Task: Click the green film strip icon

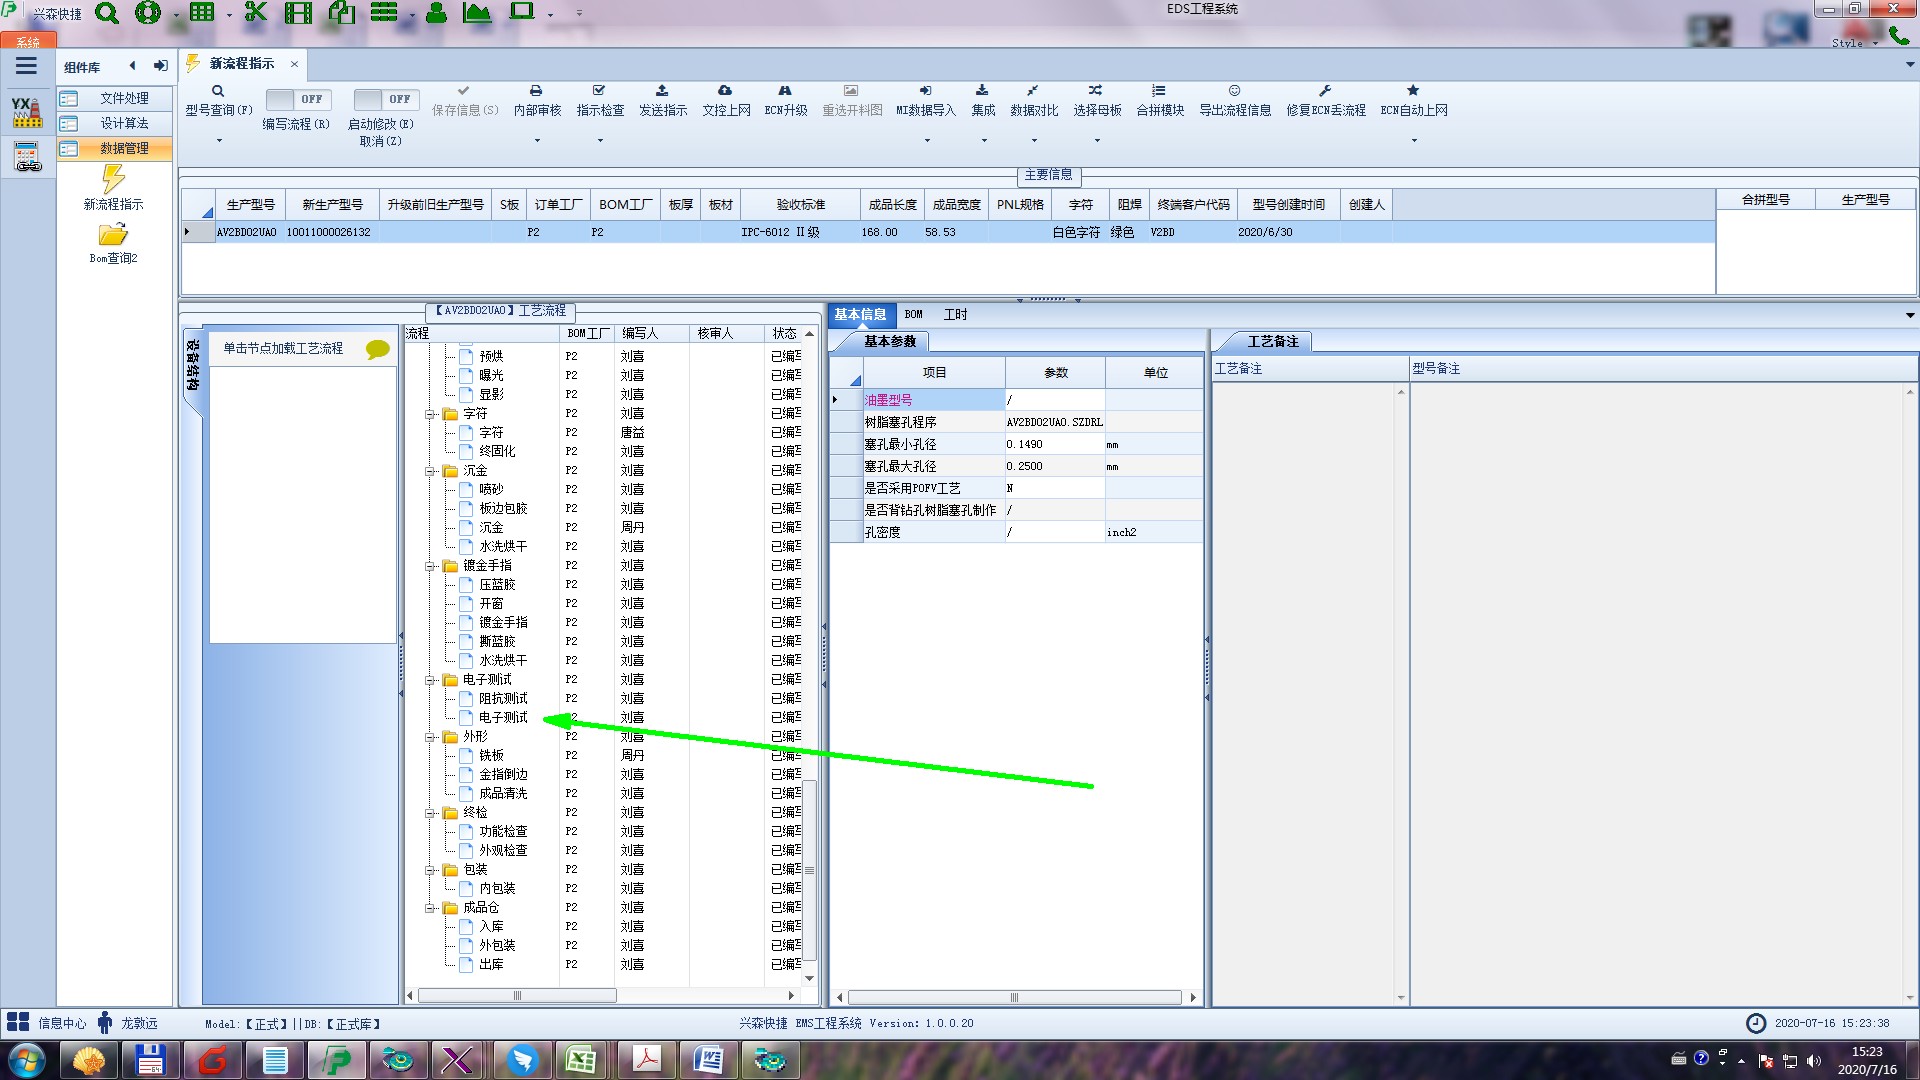Action: [x=298, y=13]
